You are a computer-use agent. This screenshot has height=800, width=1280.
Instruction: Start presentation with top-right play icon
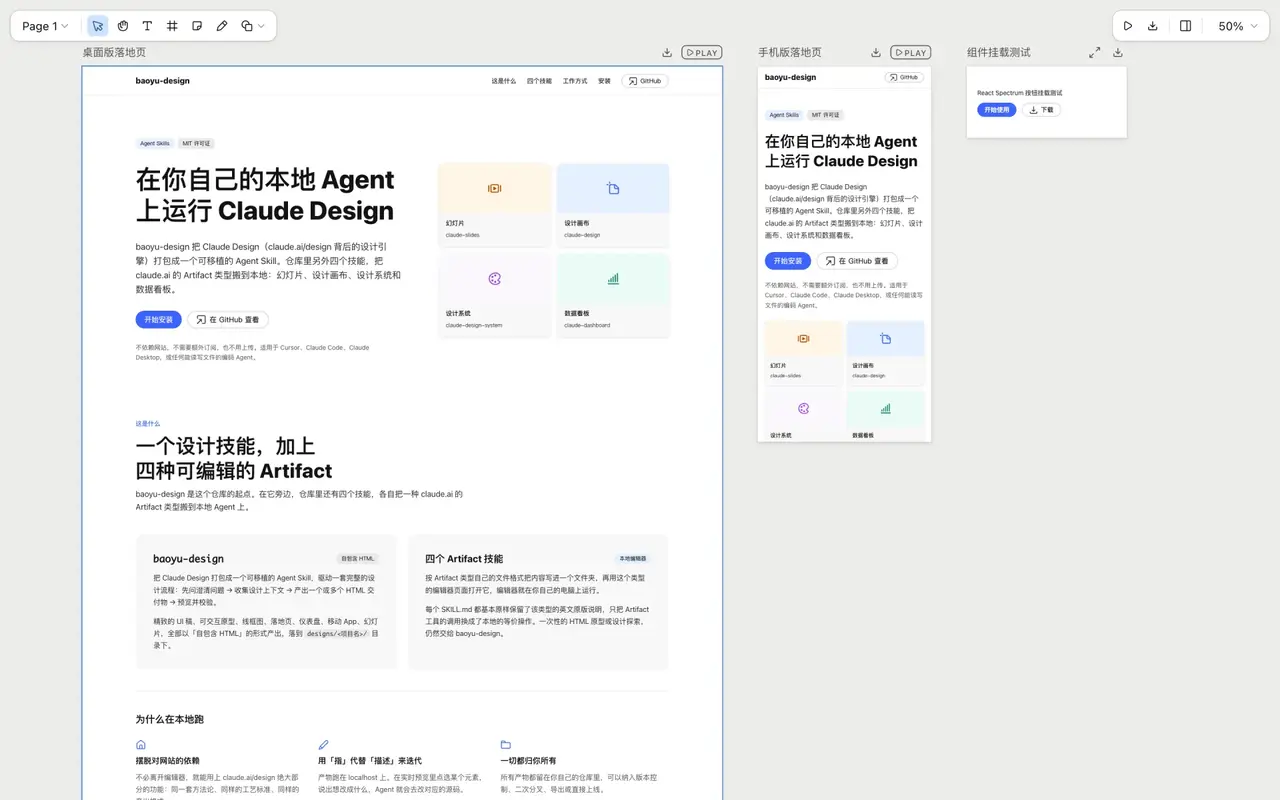pos(1128,26)
